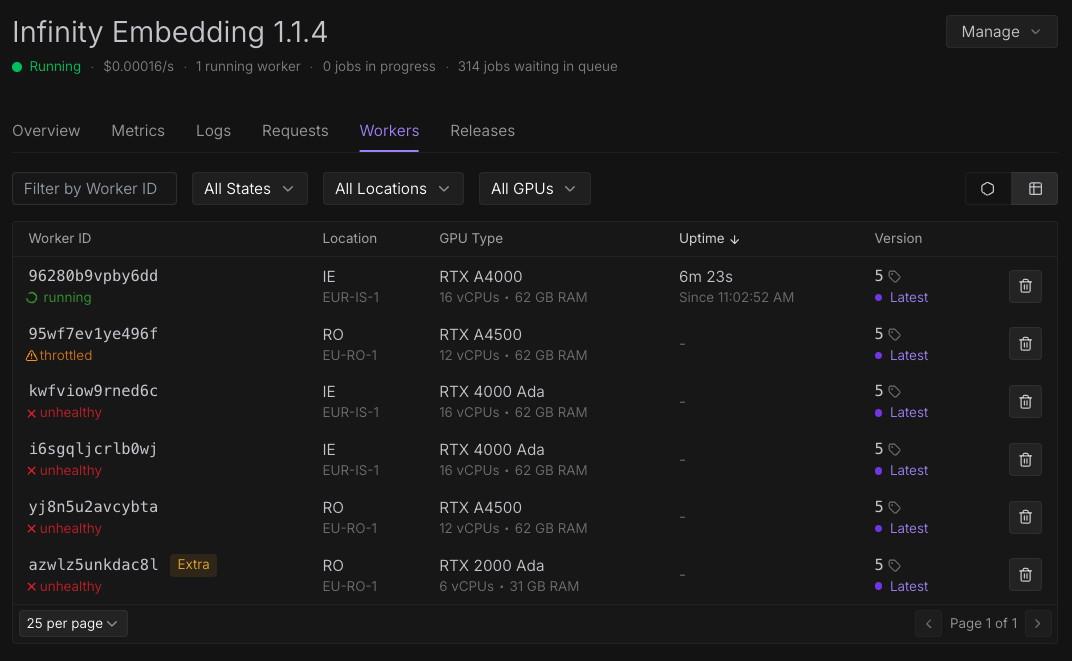Sort by Uptime column header
The image size is (1072, 661).
[x=709, y=239]
